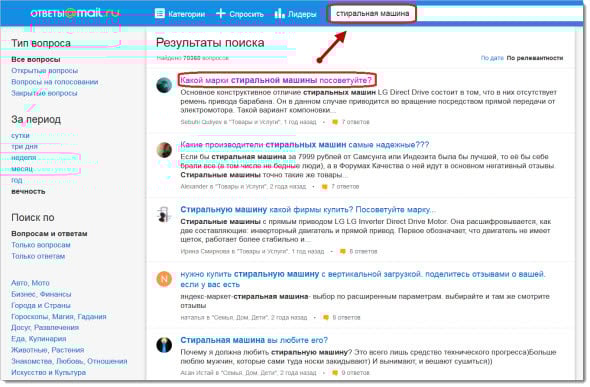Viewport: 590px width, 387px height.
Task: Choose period месяц
Action: click(x=22, y=169)
